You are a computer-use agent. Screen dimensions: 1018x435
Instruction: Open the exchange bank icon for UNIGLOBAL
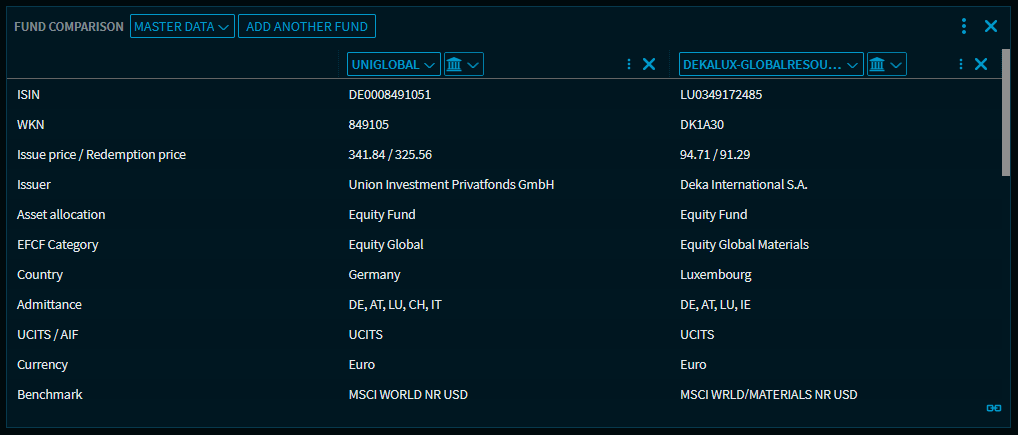point(464,65)
